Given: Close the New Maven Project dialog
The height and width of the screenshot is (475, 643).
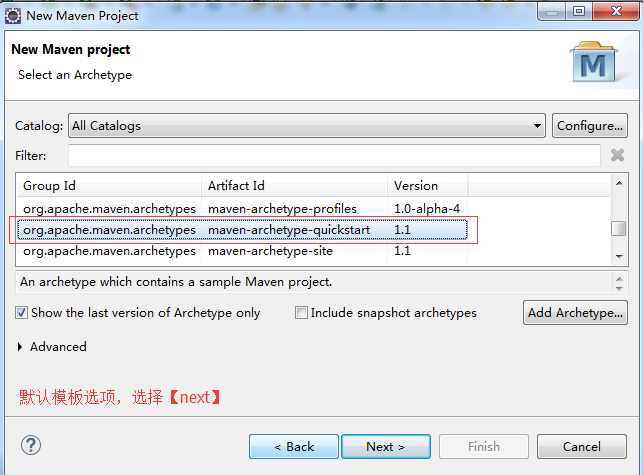Looking at the screenshot, I should pos(616,11).
